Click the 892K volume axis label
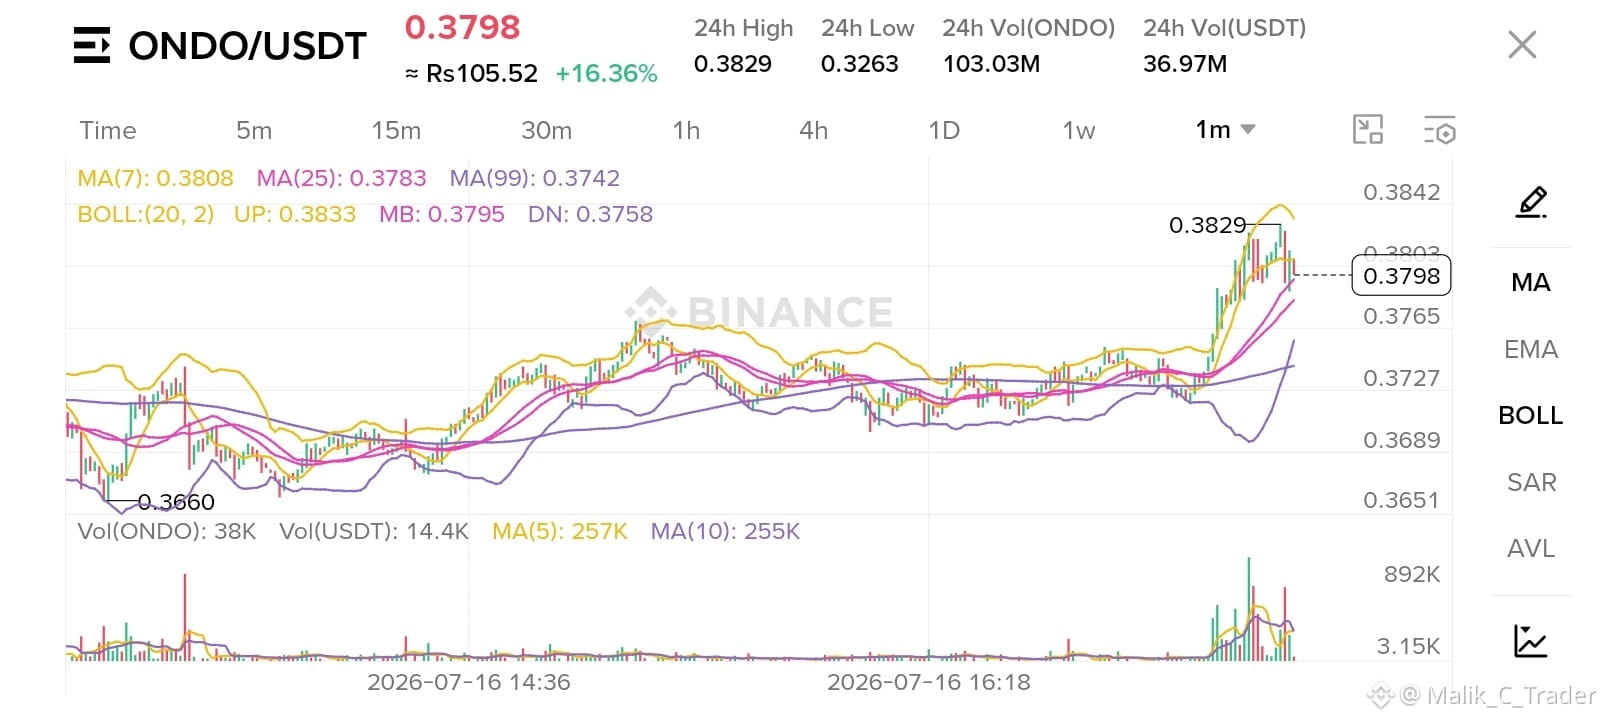 pyautogui.click(x=1412, y=574)
